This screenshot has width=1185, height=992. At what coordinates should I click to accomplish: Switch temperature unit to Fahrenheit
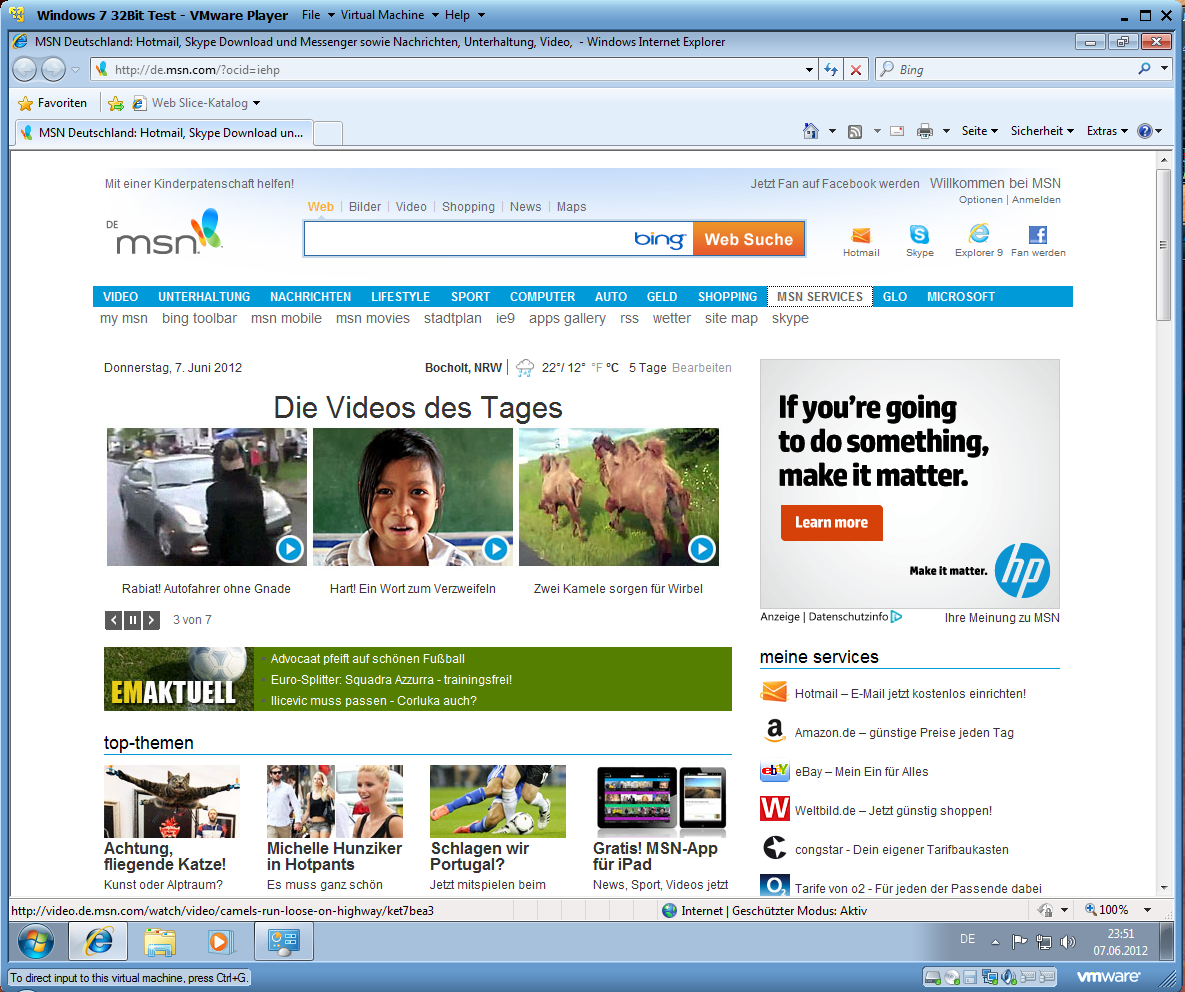[x=597, y=368]
